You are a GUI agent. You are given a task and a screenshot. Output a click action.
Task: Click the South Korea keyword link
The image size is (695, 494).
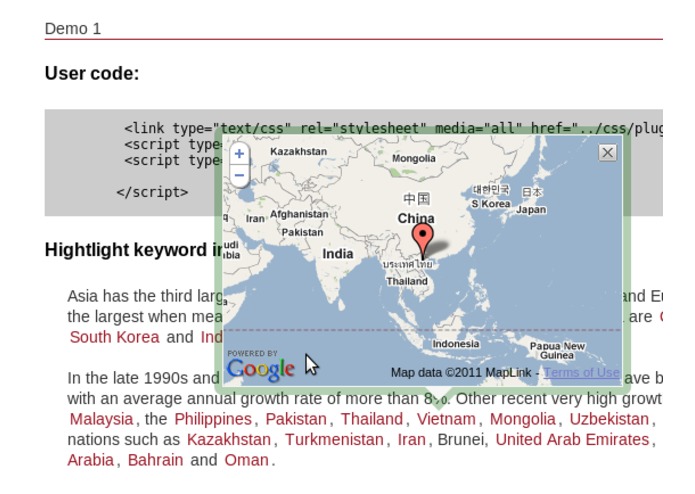click(x=114, y=337)
